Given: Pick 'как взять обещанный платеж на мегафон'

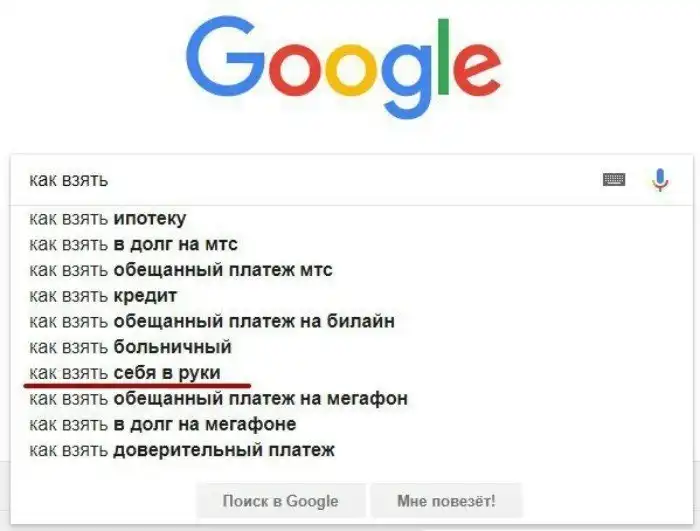Looking at the screenshot, I should [x=218, y=399].
